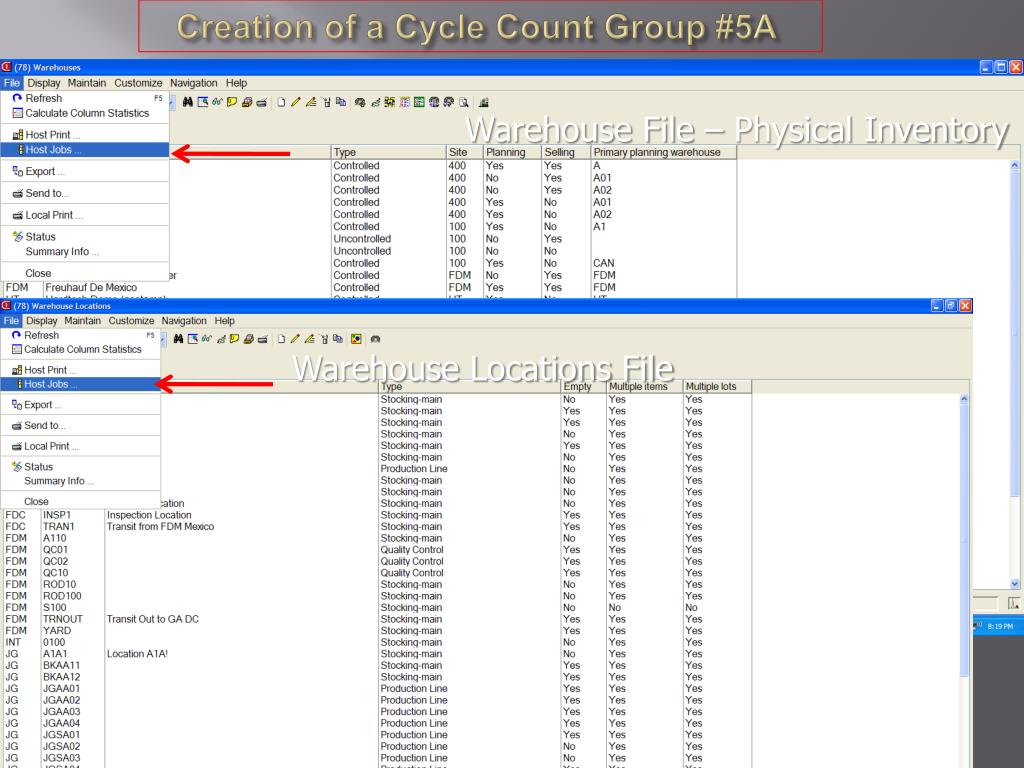Click eyeglasses view icon in Warehouses toolbar
This screenshot has width=1024, height=768.
217,102
